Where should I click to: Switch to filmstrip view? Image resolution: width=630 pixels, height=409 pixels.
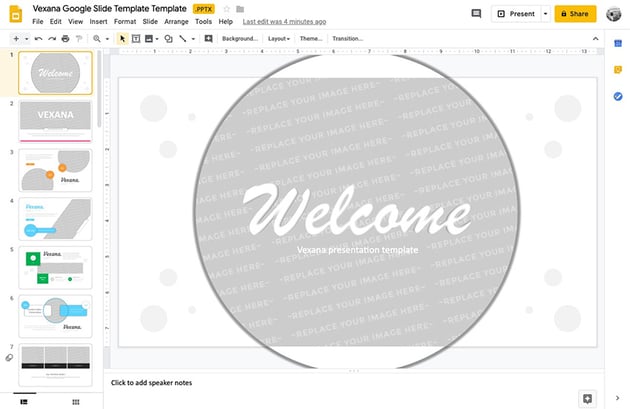(24, 401)
